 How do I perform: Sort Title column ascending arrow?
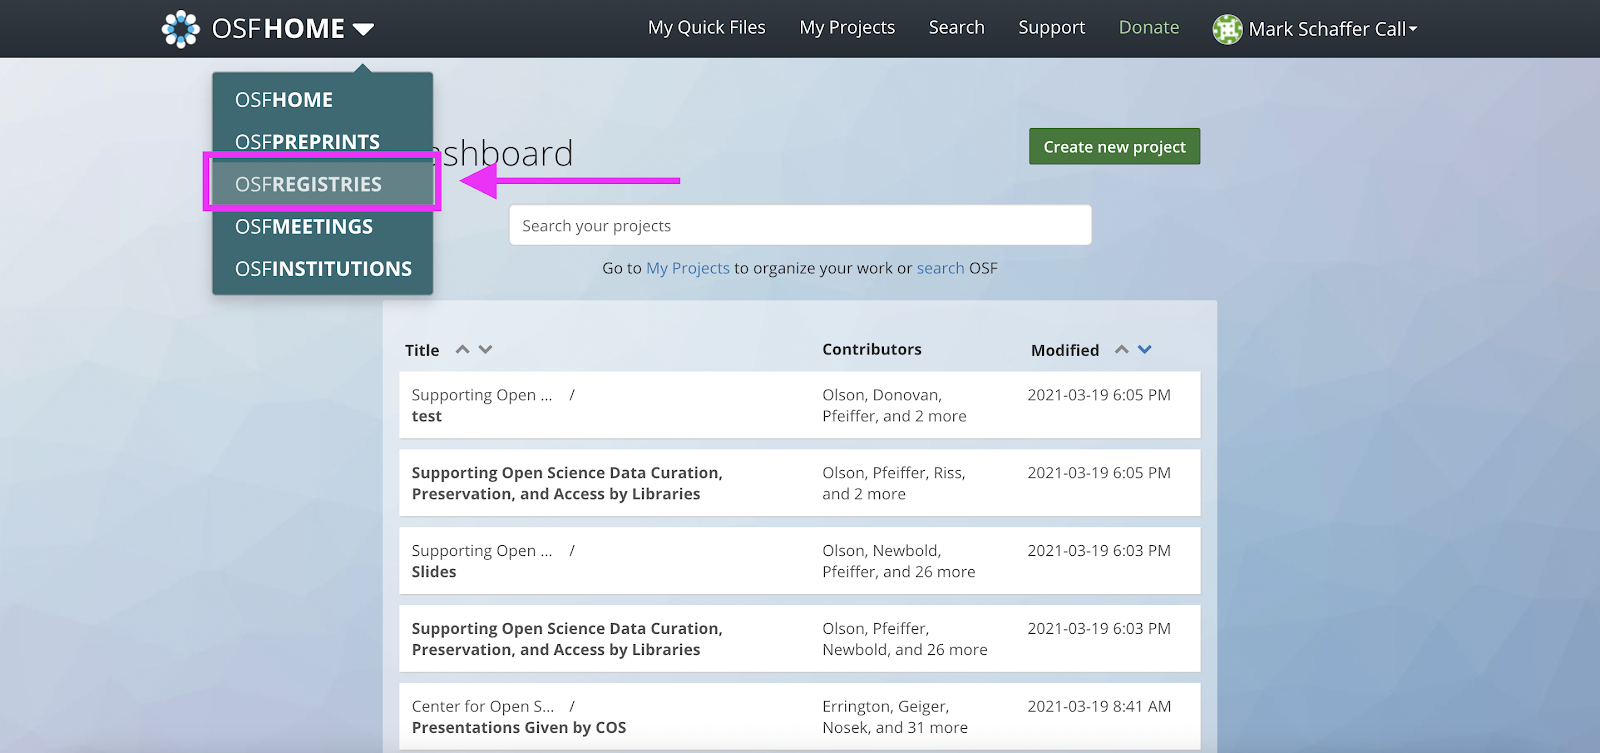click(x=462, y=349)
